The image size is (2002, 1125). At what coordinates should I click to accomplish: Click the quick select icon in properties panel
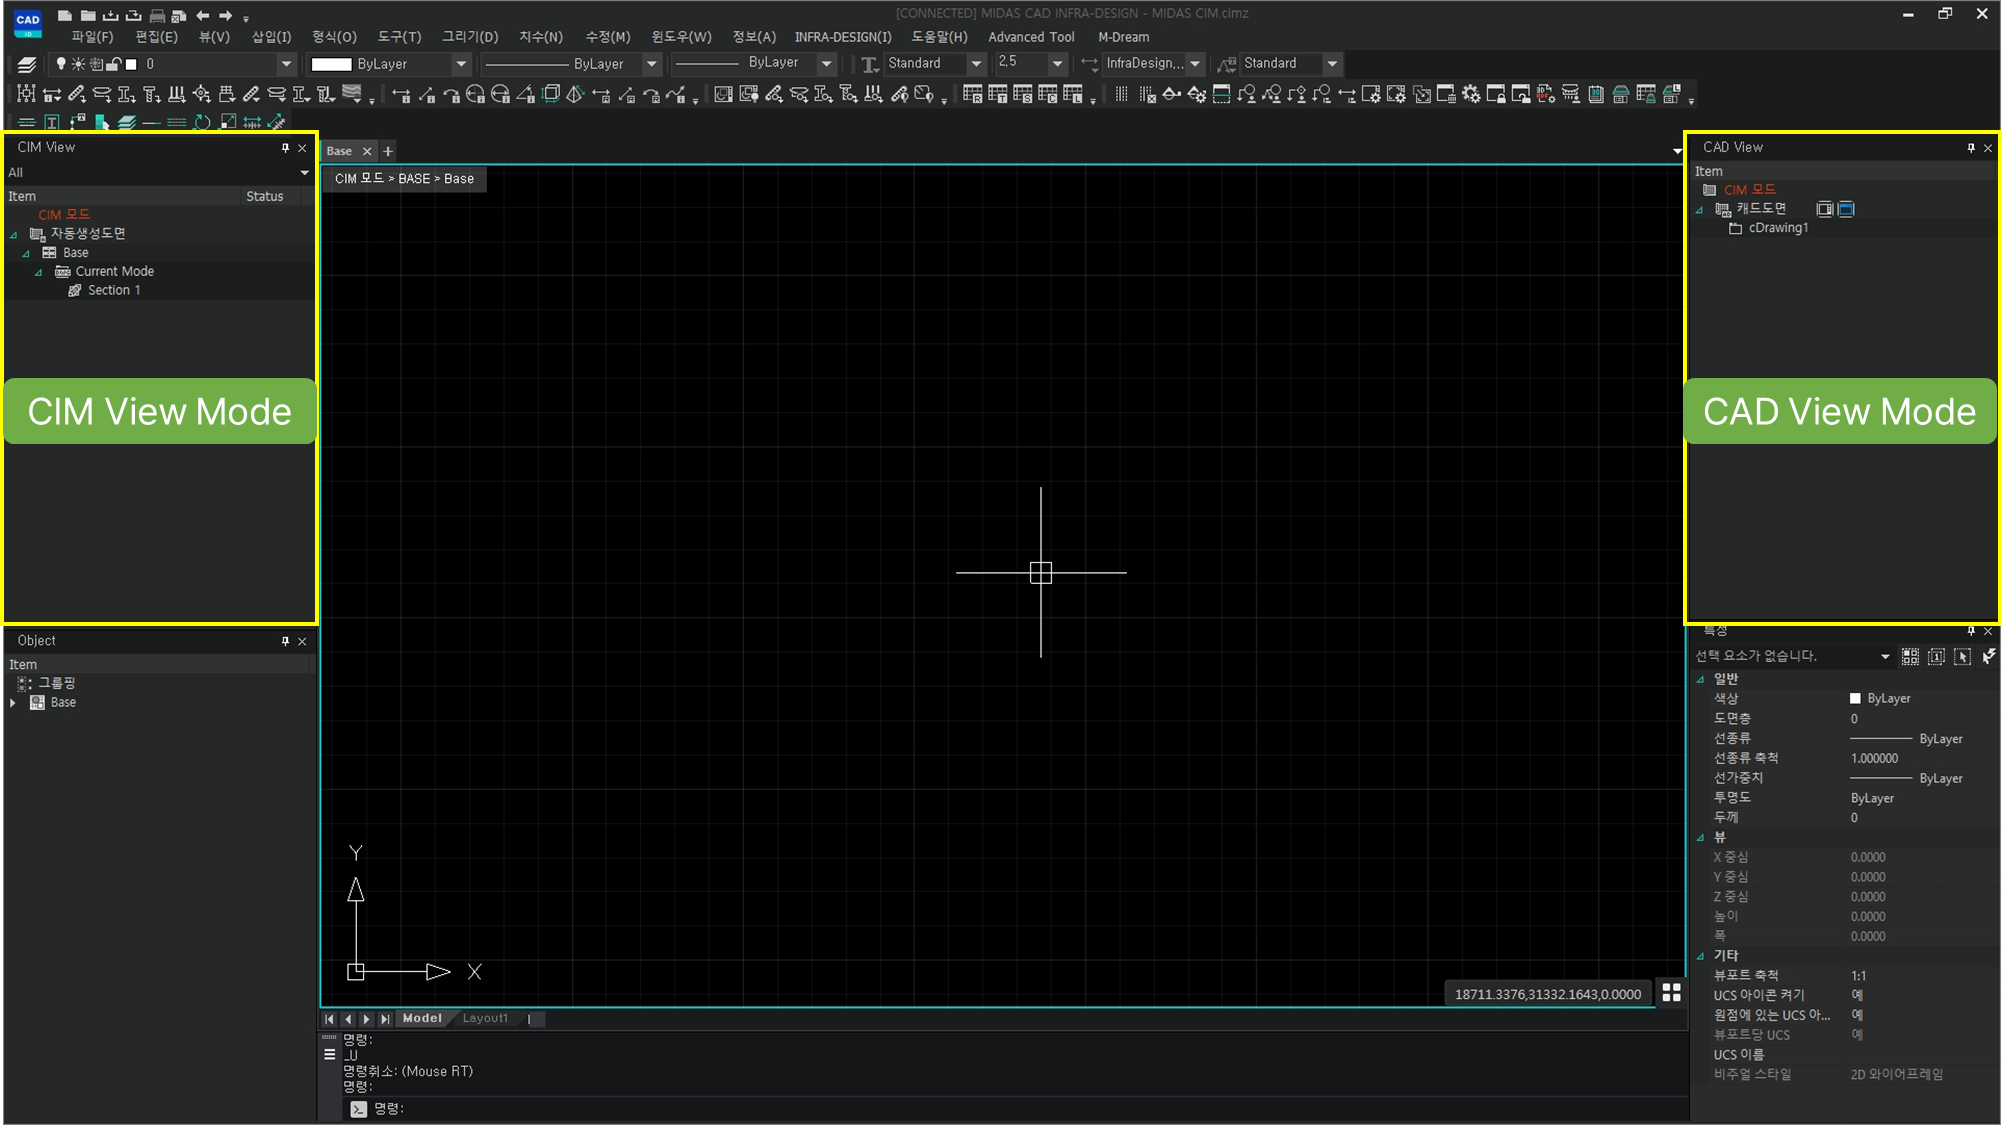pyautogui.click(x=1989, y=656)
